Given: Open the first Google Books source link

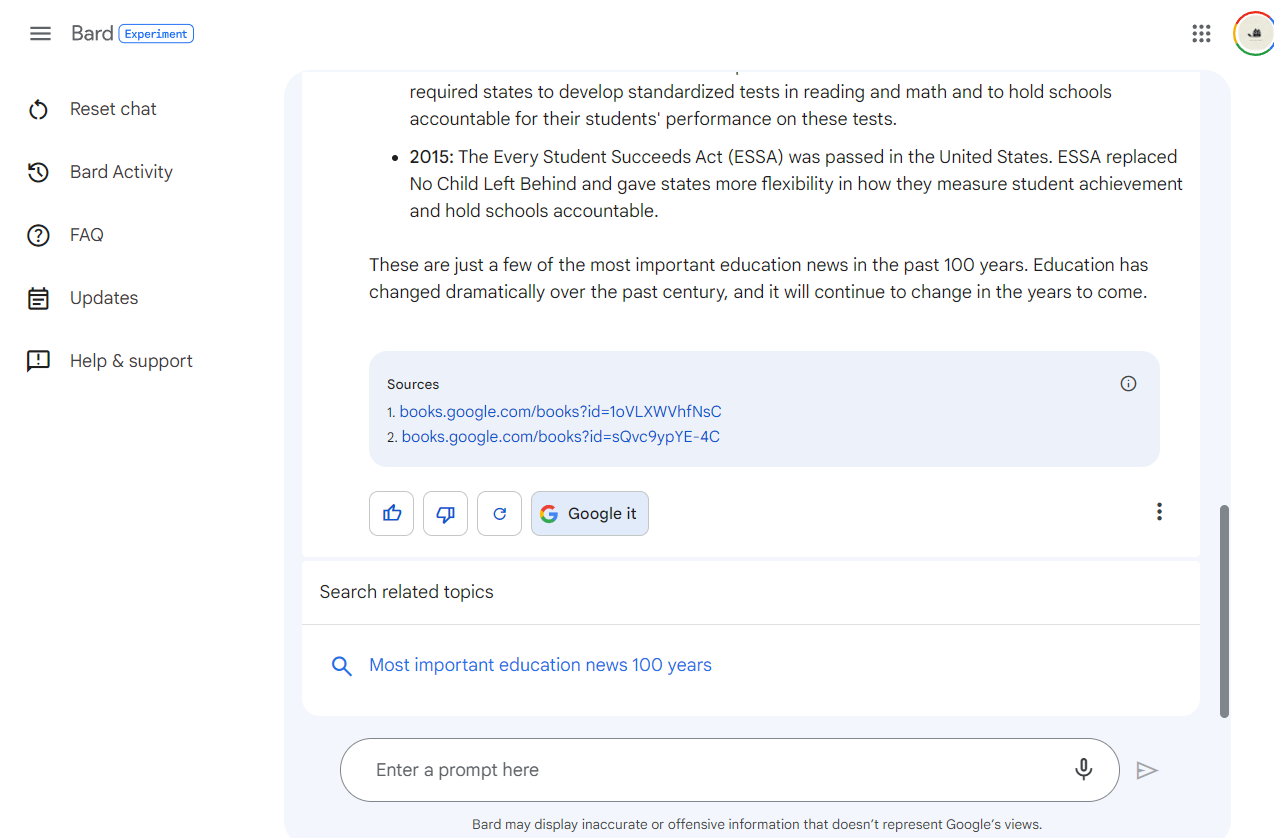Looking at the screenshot, I should click(x=560, y=412).
